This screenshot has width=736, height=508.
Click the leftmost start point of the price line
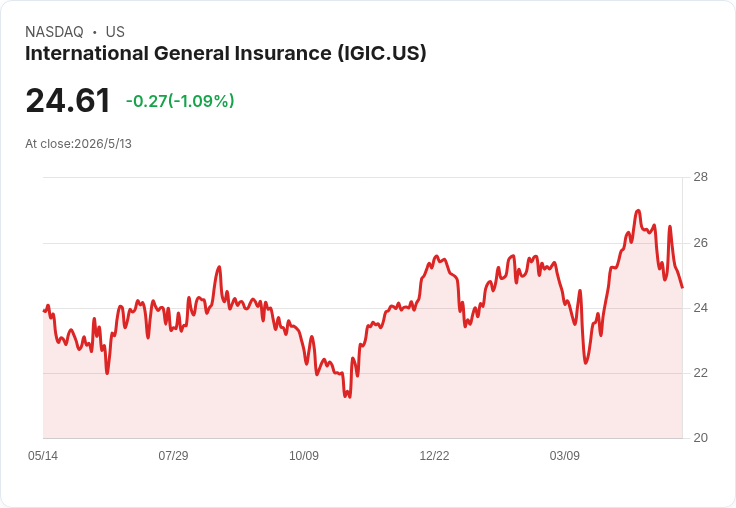[44, 311]
